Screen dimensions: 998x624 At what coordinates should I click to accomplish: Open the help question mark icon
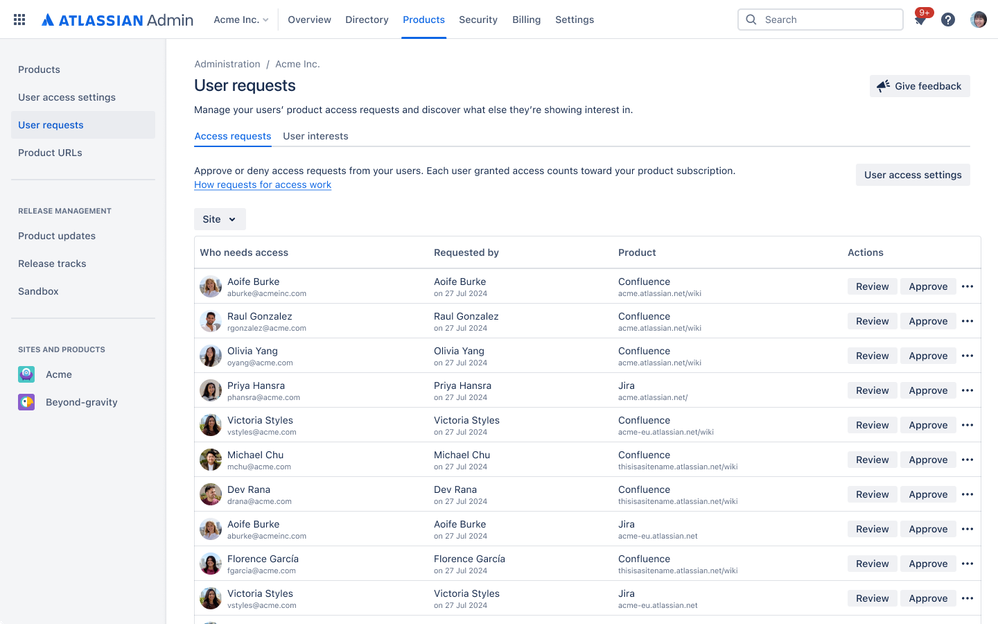948,20
